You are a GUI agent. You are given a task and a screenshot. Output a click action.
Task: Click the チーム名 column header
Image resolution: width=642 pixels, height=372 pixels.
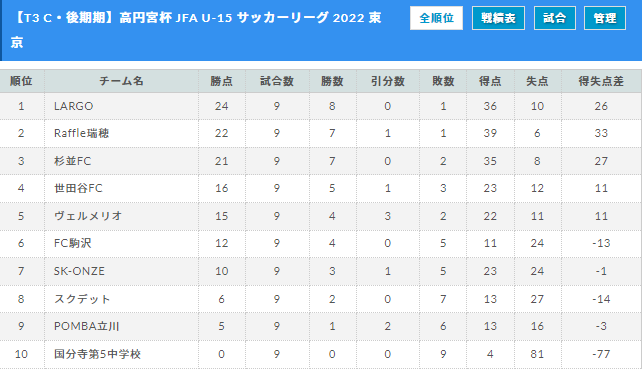pos(121,81)
